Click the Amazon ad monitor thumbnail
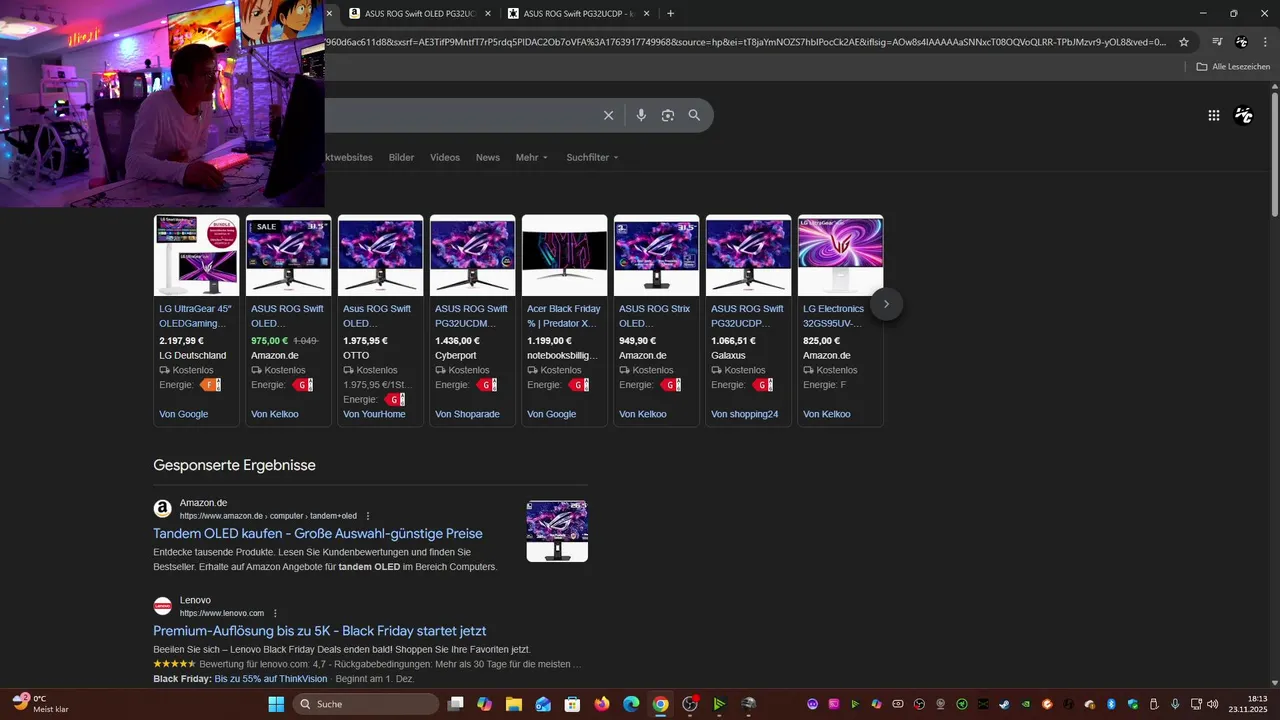Screen dimensions: 1280x720 point(557,531)
